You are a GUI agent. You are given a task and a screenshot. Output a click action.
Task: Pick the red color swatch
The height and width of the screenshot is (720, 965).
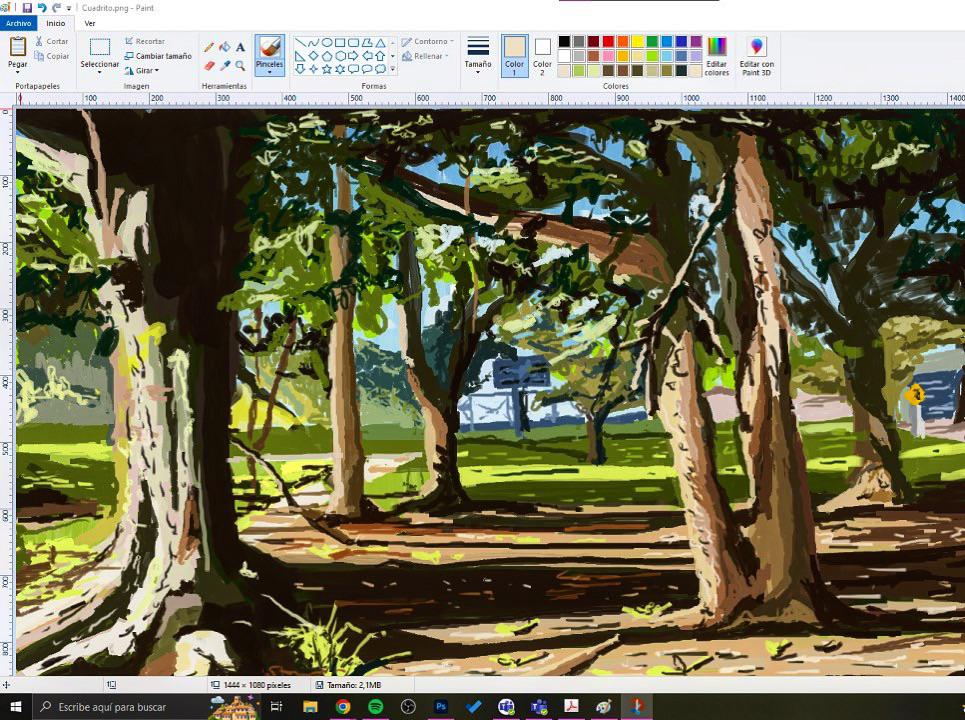click(x=607, y=41)
